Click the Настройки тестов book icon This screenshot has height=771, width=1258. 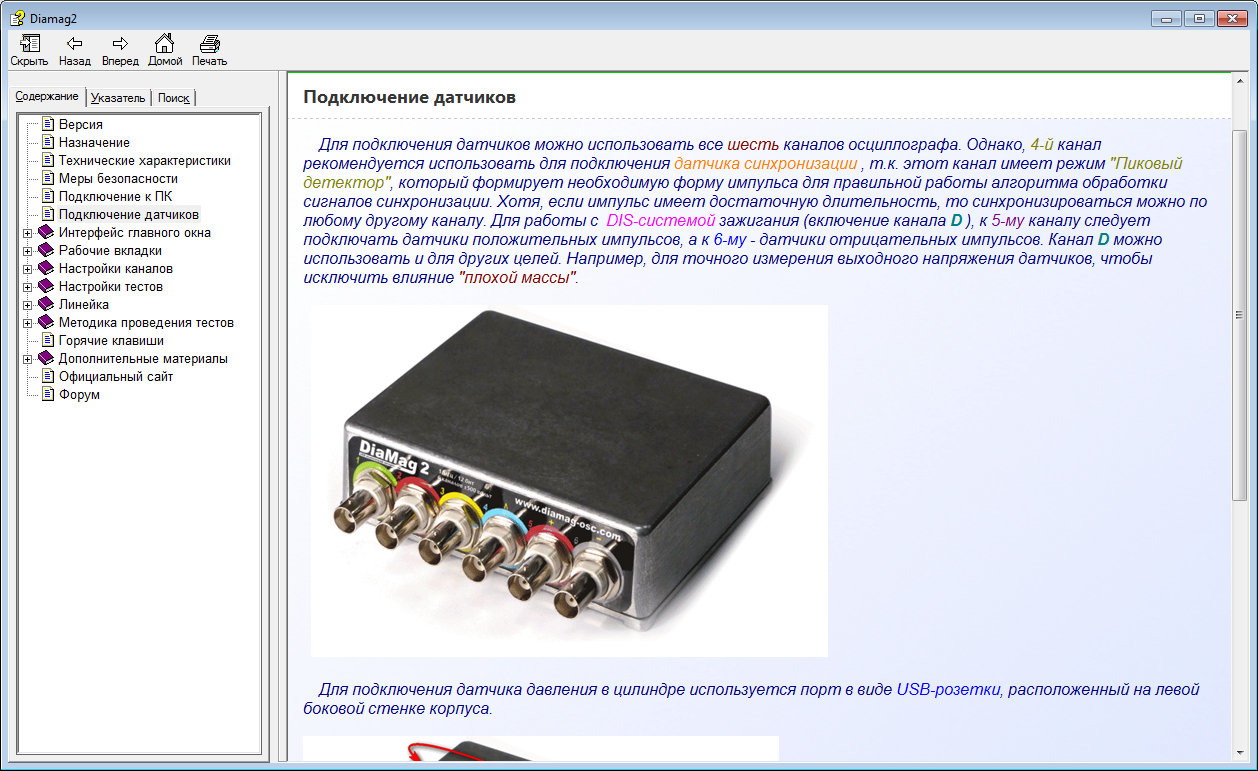click(46, 287)
